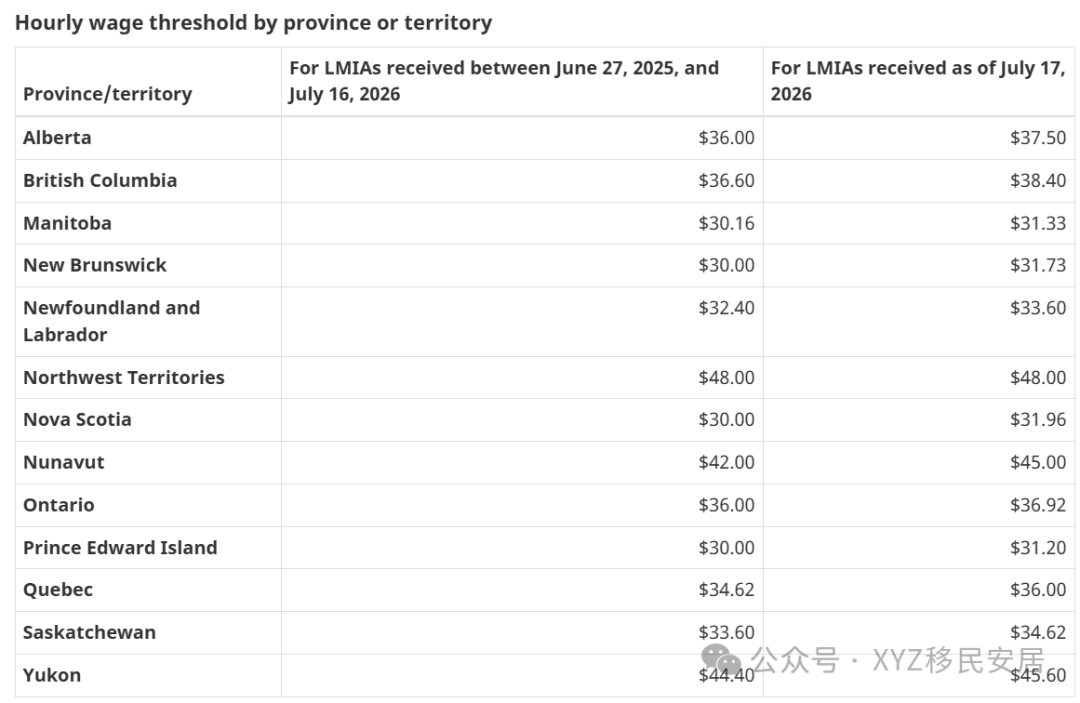Click the table title heading text
Viewport: 1080px width, 703px height.
253,23
